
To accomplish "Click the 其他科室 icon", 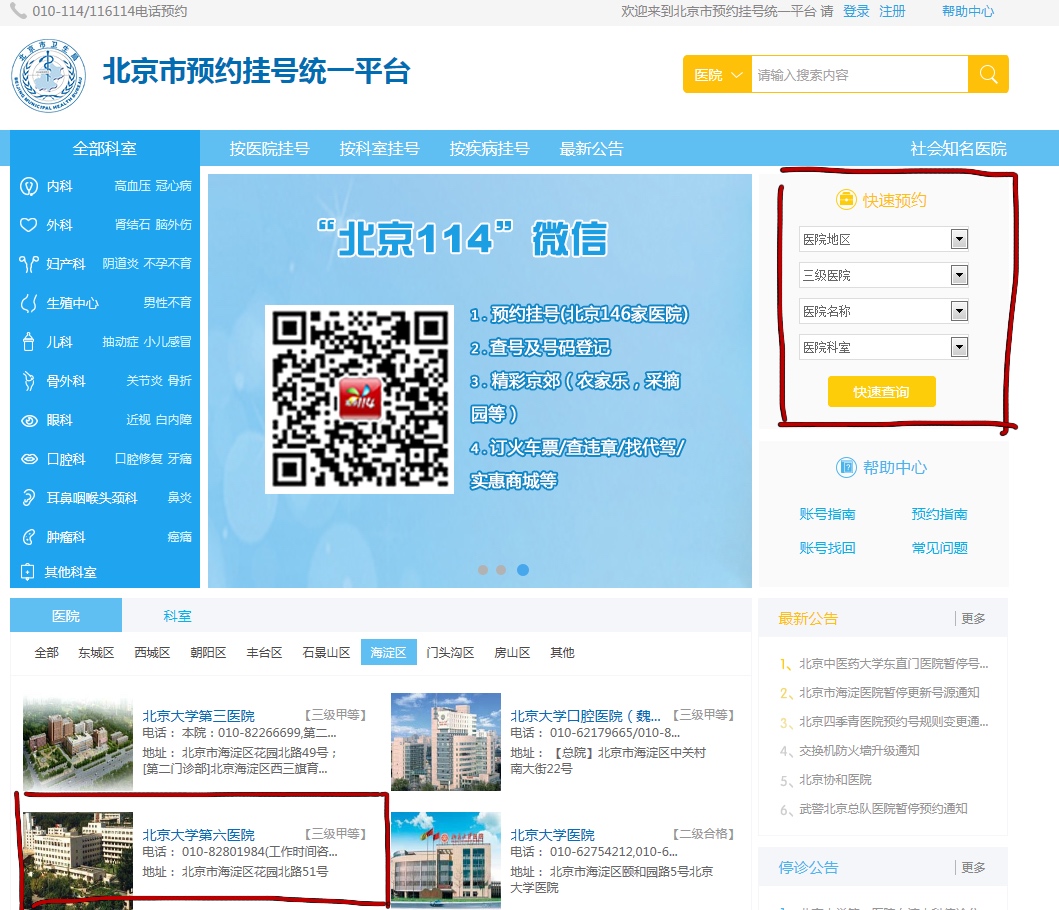I will pyautogui.click(x=28, y=572).
